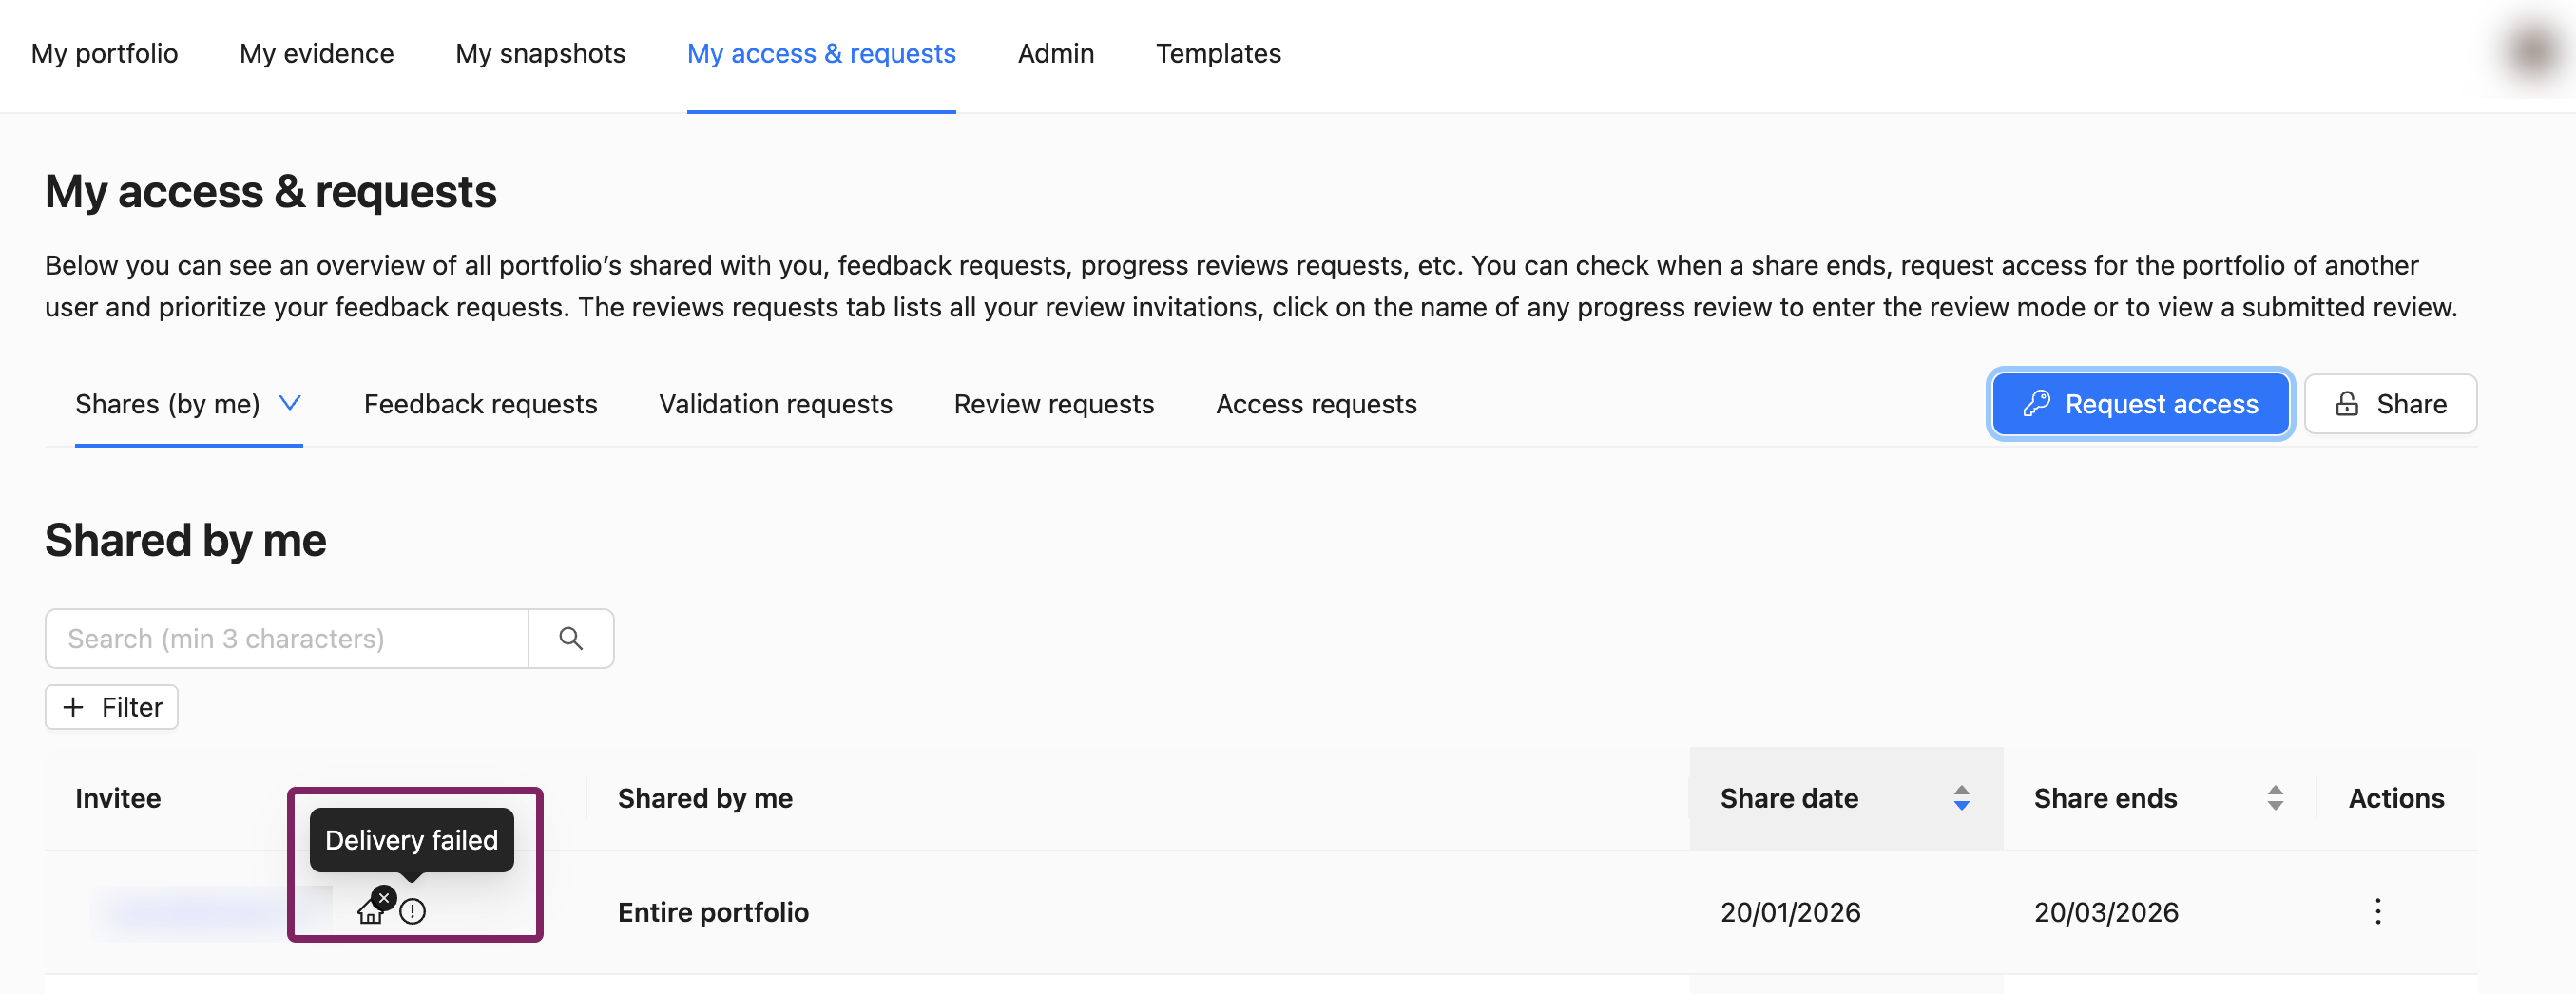Click the delivery failed warning info icon
The height and width of the screenshot is (994, 2576).
(413, 911)
